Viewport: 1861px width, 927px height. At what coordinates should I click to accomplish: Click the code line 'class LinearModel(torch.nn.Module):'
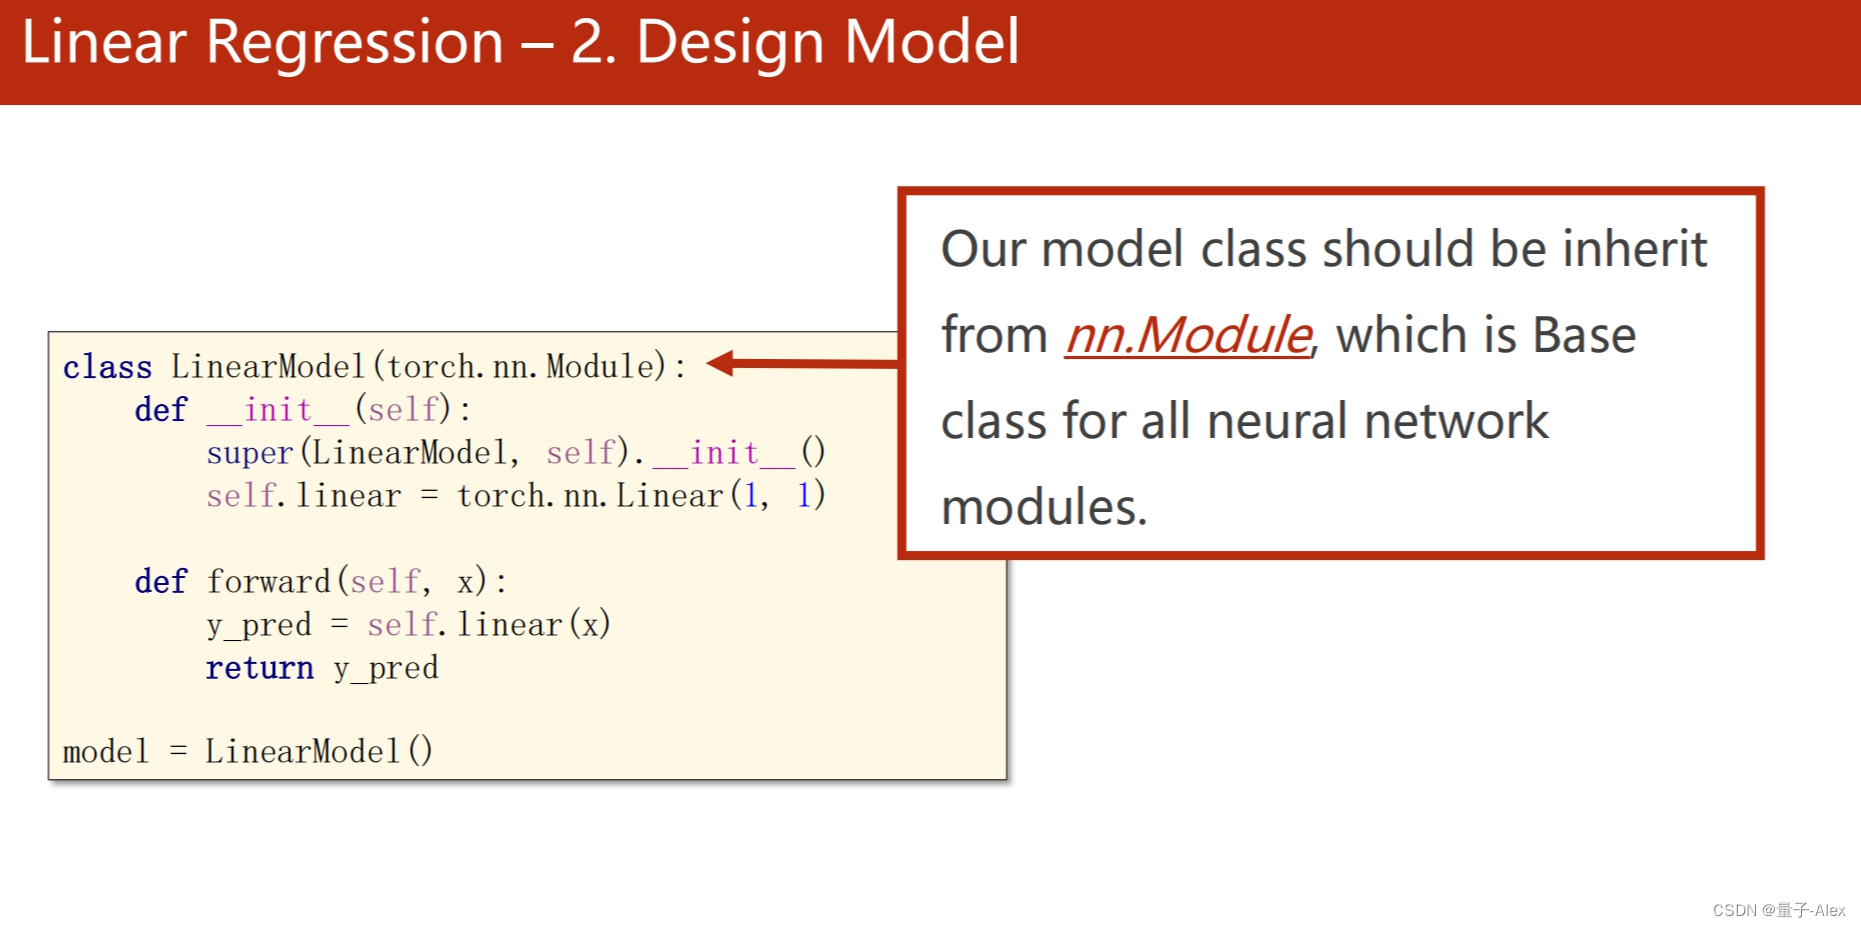[x=374, y=367]
